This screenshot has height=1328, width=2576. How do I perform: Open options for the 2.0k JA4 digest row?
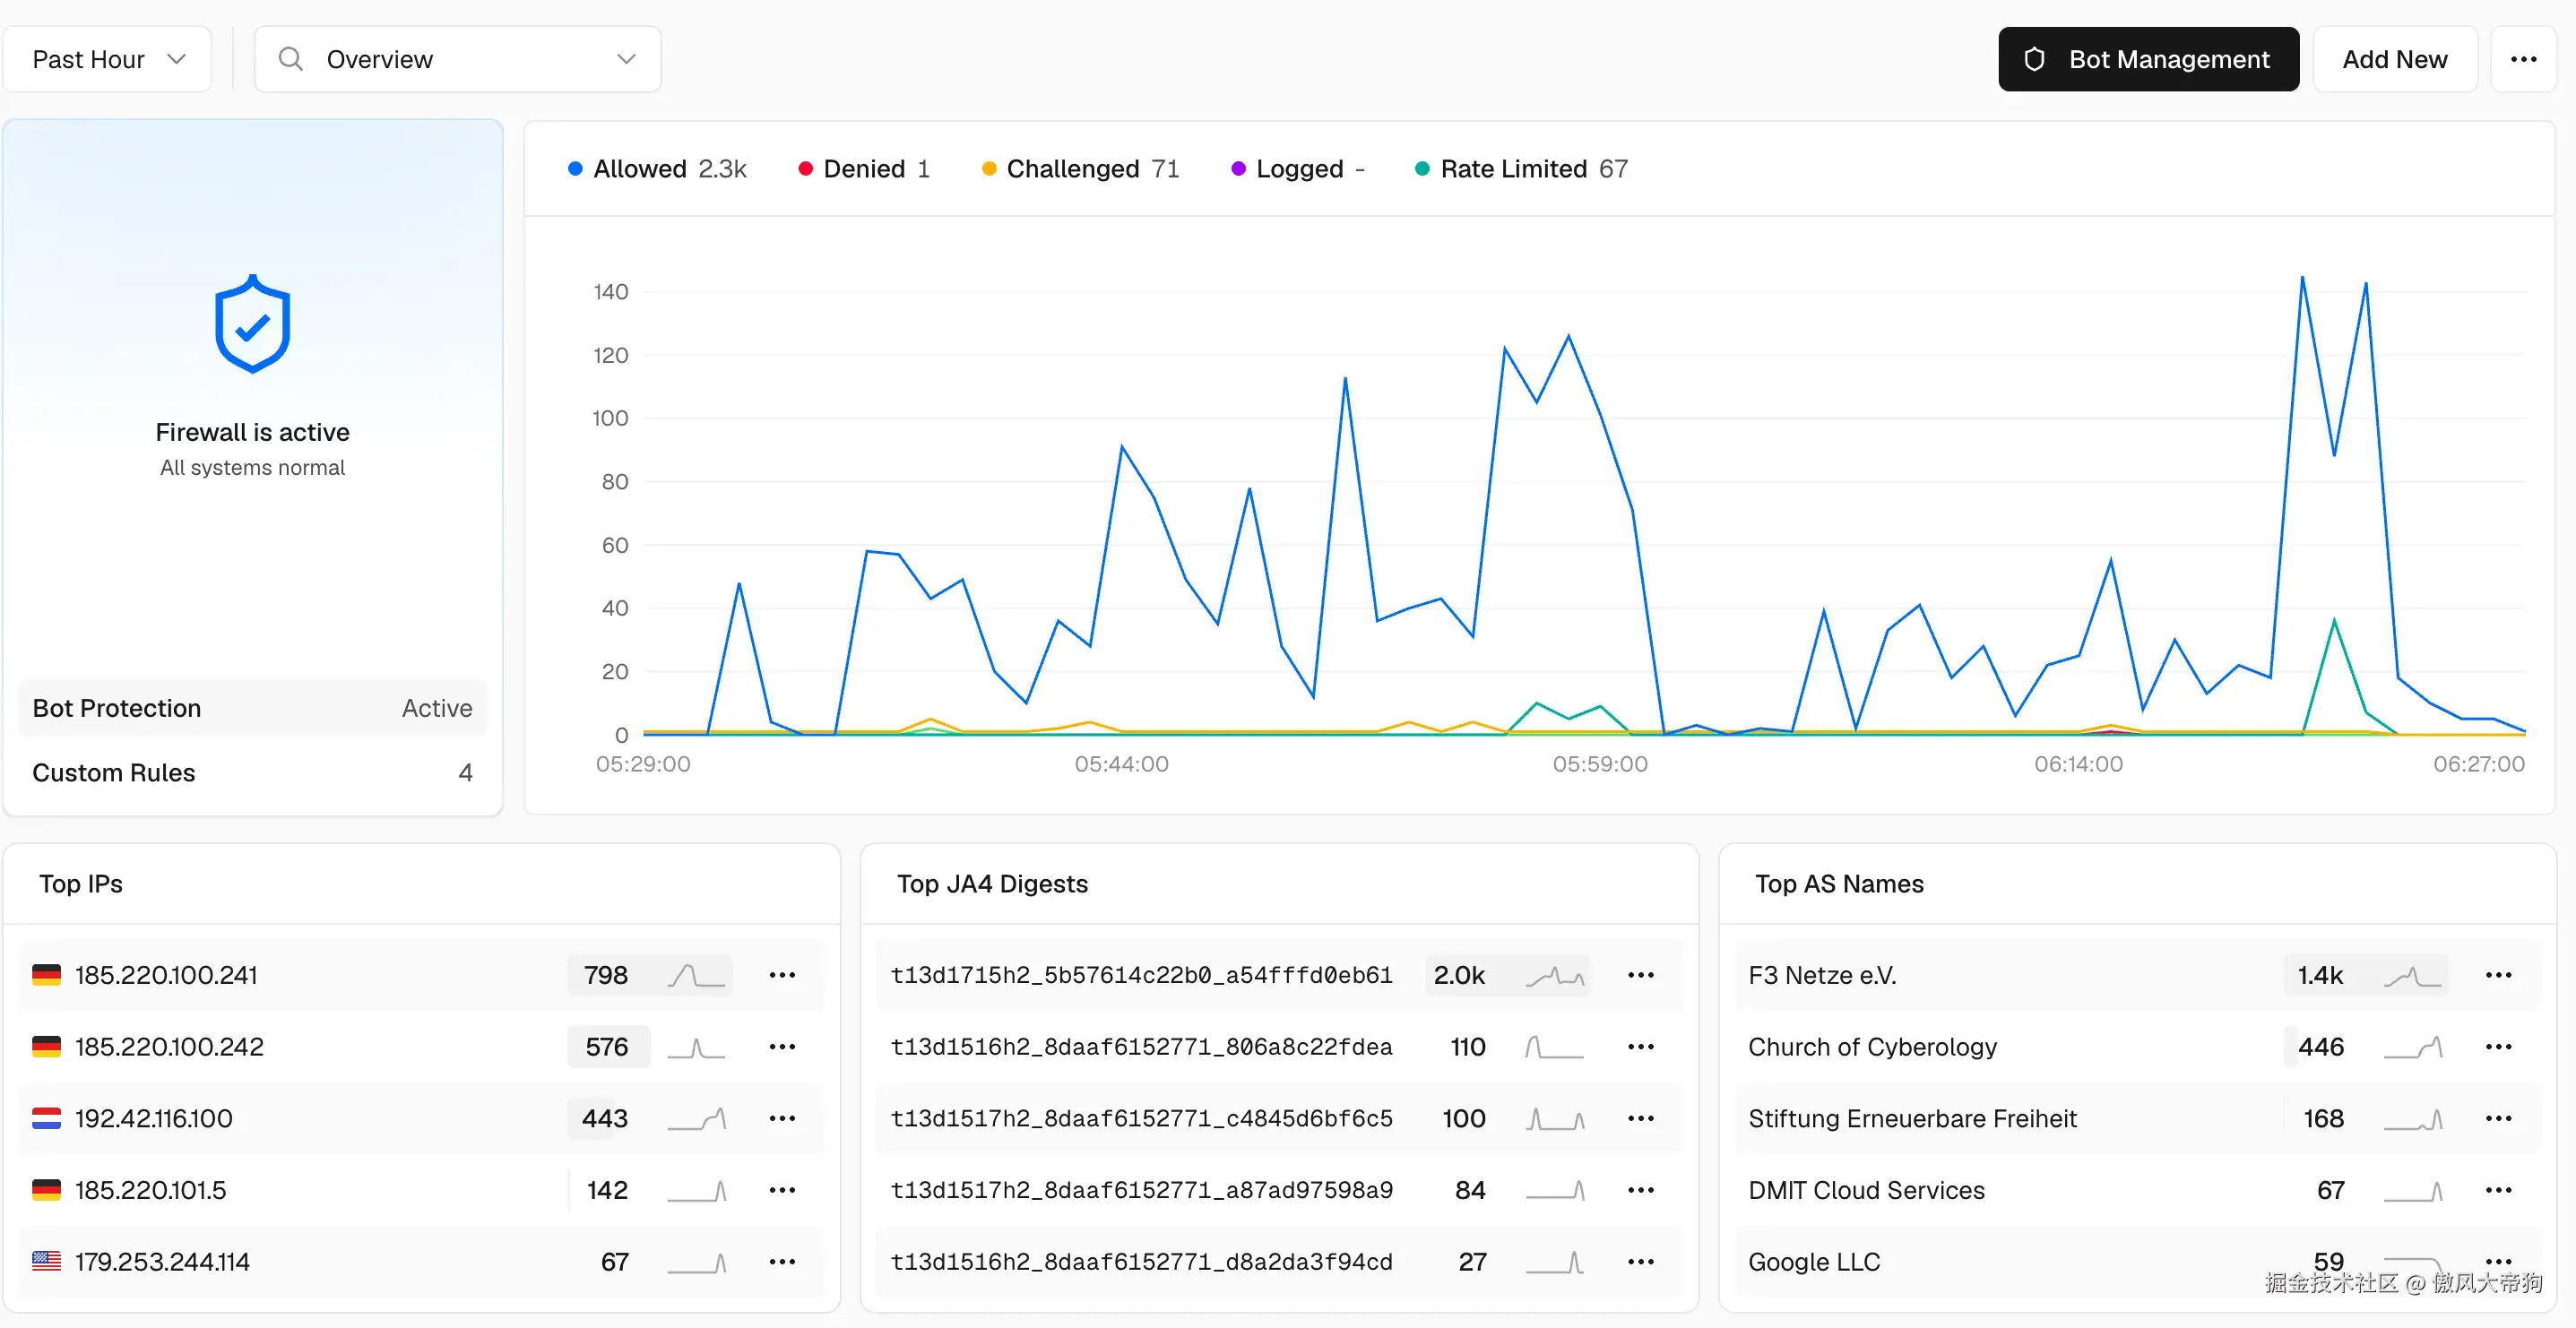pos(1640,975)
